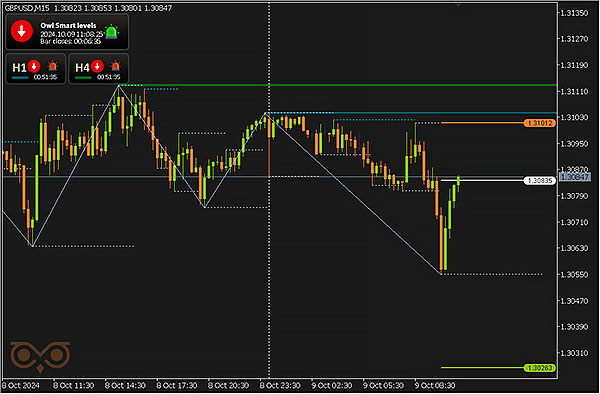600x394 pixels.
Task: Click the Owl Smart levels title
Action: coord(68,25)
